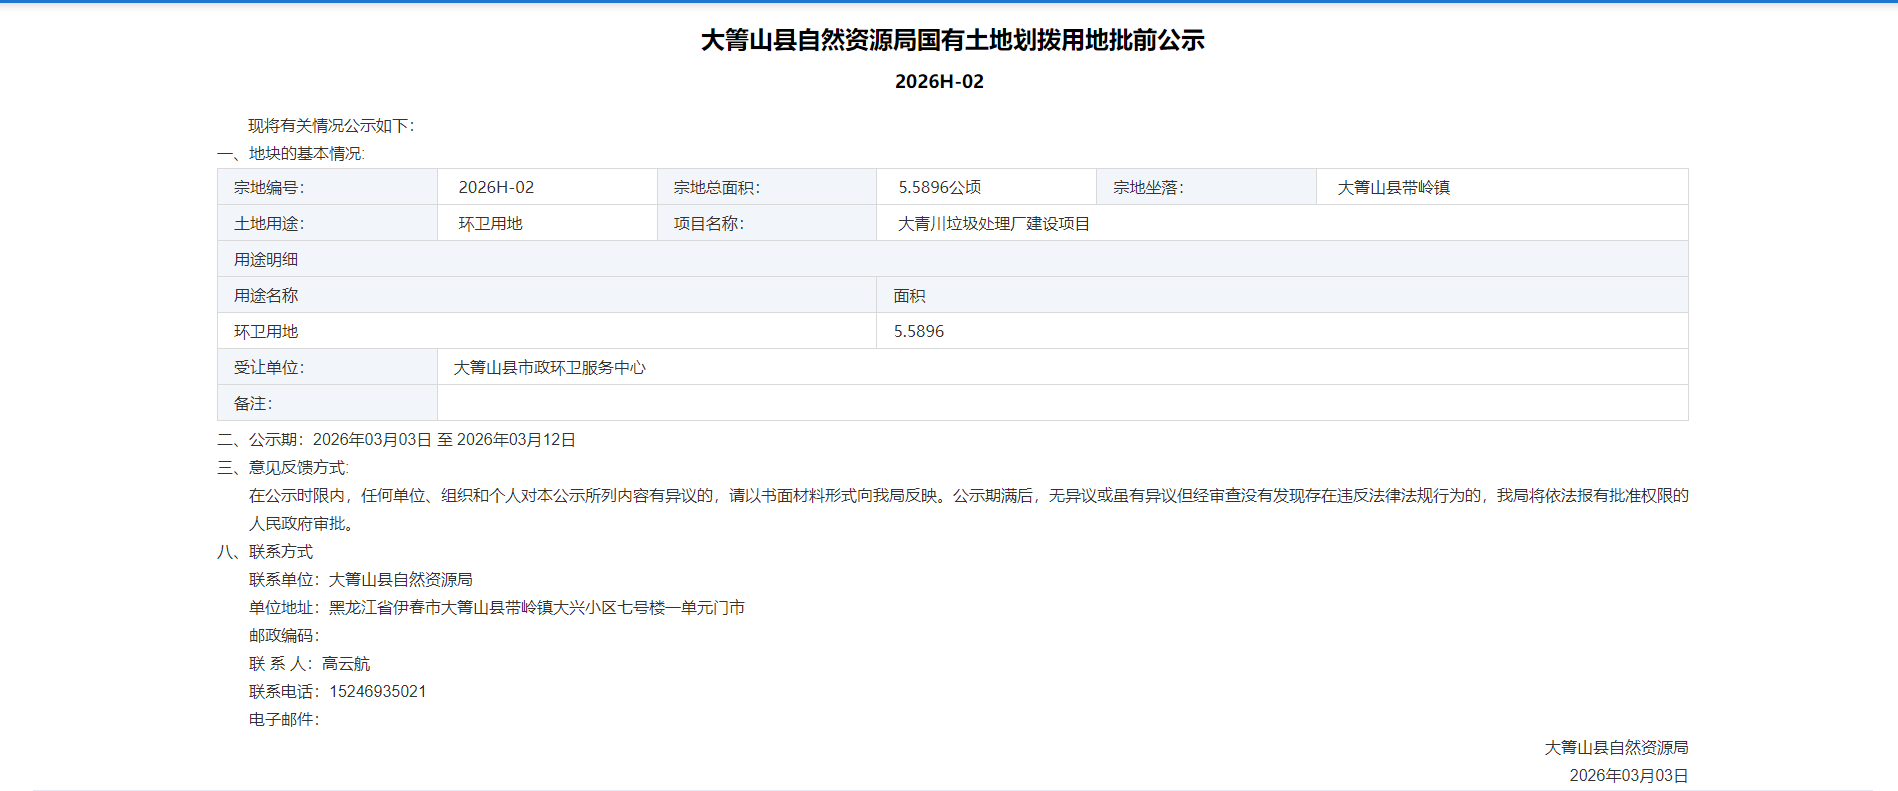Click contact person name 高云航
The width and height of the screenshot is (1898, 791).
pos(346,663)
